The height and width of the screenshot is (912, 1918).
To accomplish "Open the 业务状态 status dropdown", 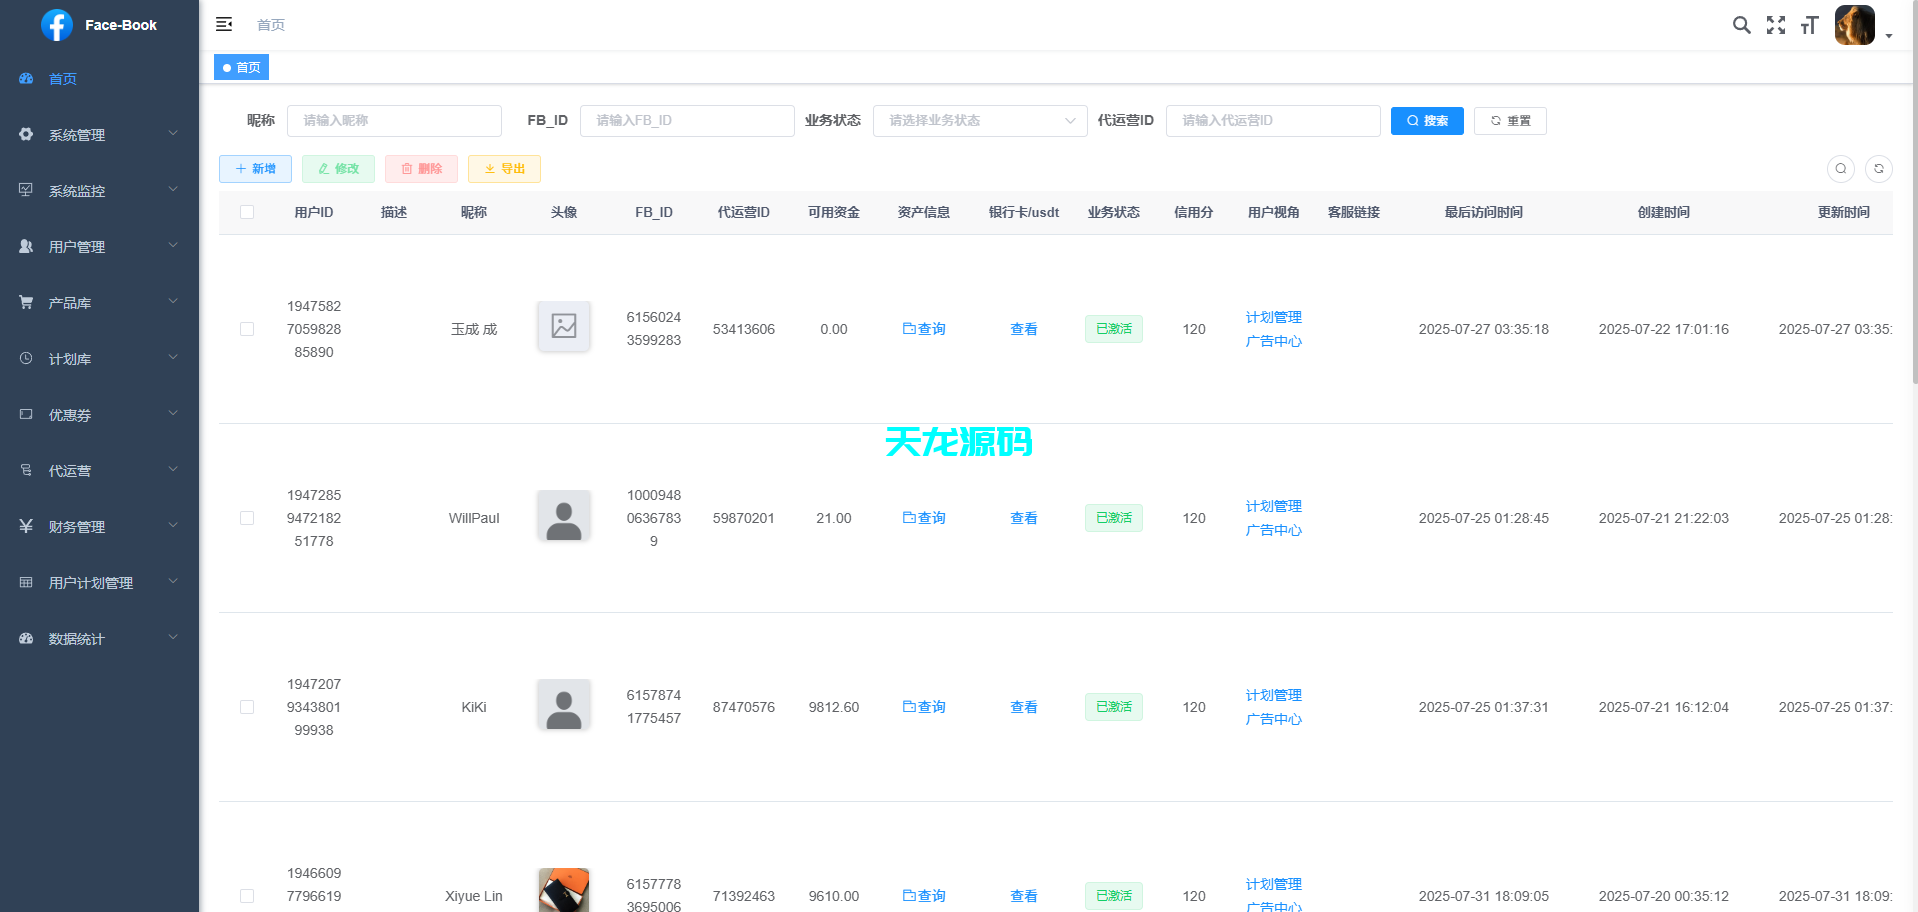I will 978,120.
